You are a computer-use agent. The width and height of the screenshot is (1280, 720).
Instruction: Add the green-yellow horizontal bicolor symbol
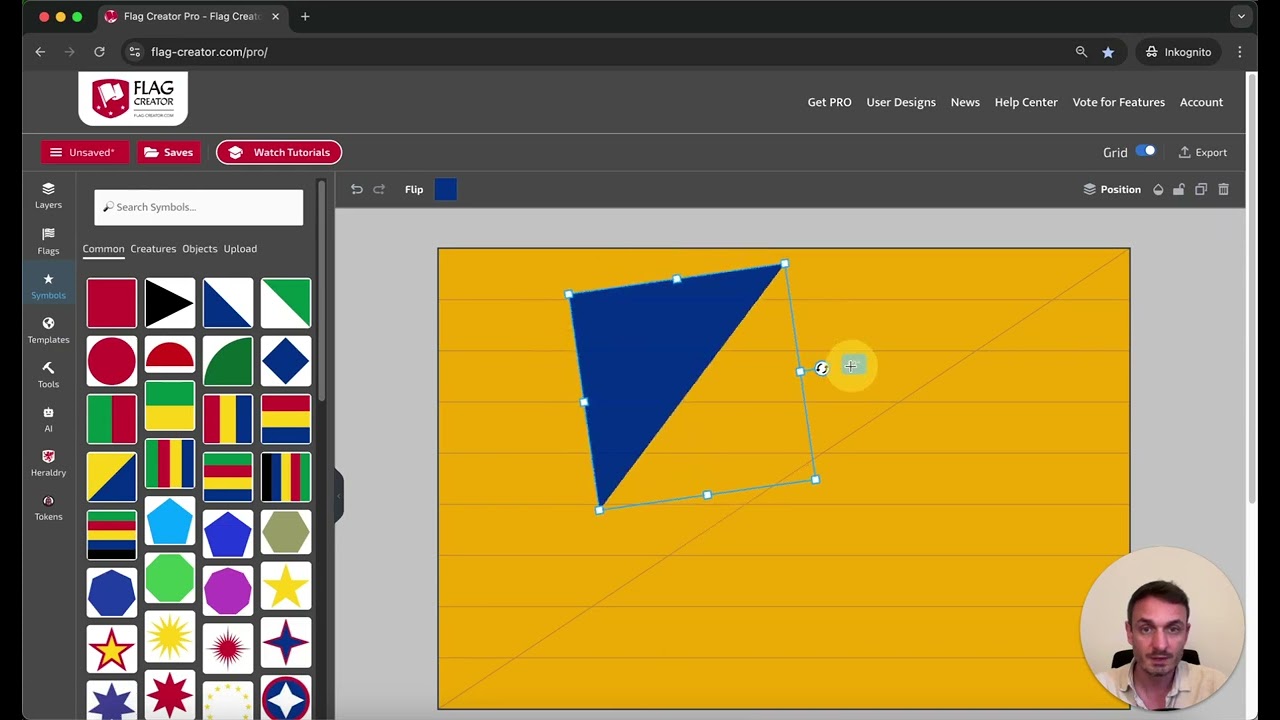[169, 405]
